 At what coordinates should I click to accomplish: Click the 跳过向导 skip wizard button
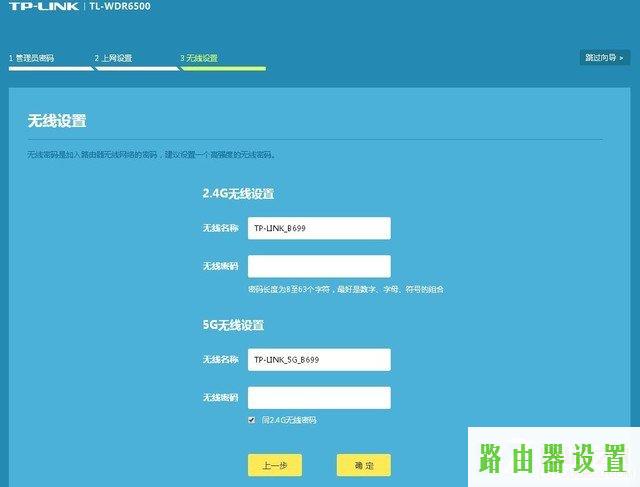[x=604, y=58]
